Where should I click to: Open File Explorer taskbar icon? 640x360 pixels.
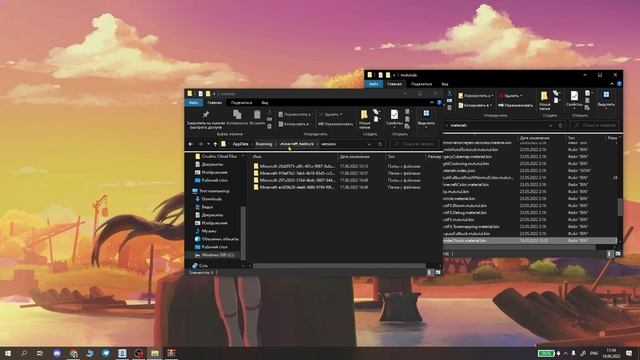click(155, 353)
